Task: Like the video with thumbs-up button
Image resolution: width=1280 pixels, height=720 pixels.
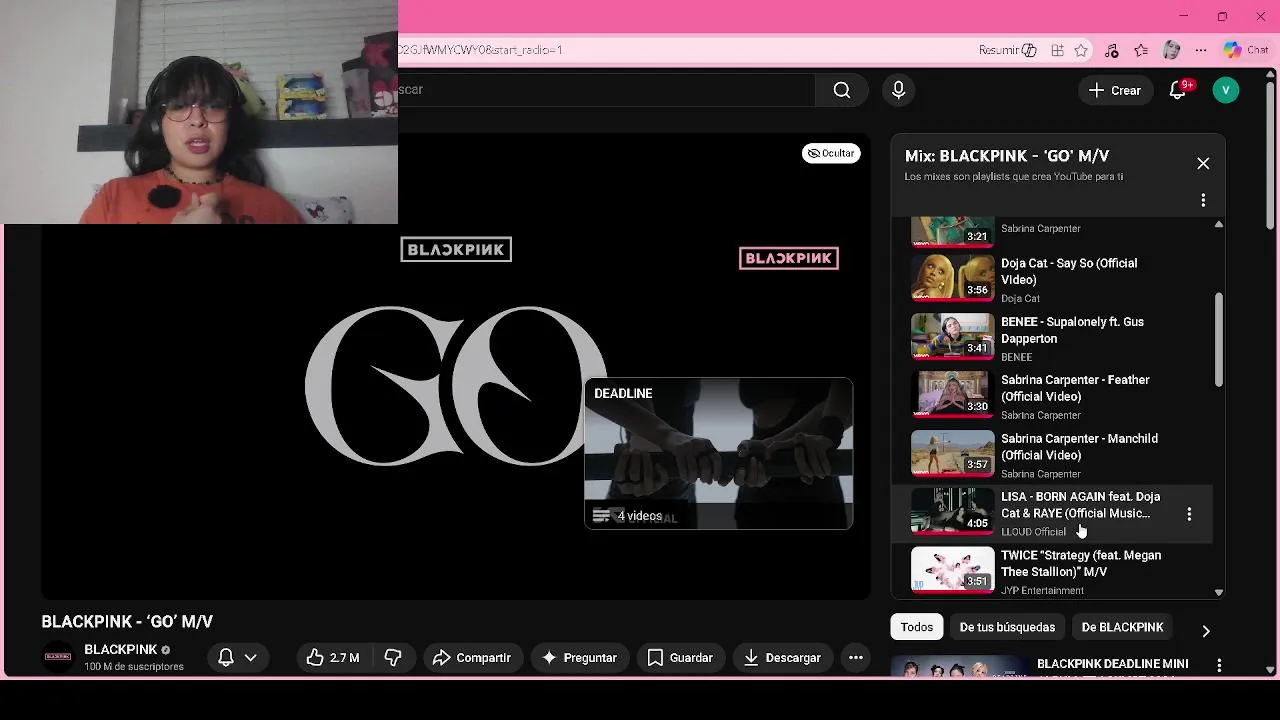Action: pyautogui.click(x=333, y=657)
